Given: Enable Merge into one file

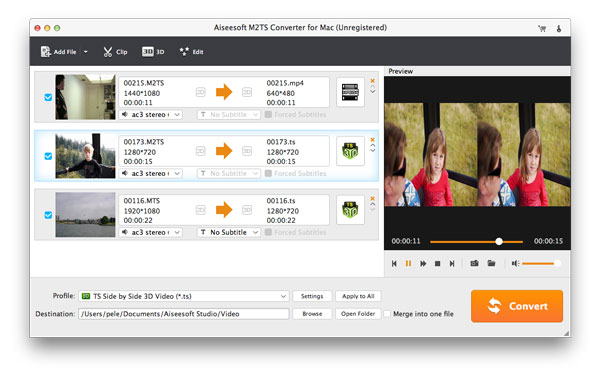Looking at the screenshot, I should 387,314.
